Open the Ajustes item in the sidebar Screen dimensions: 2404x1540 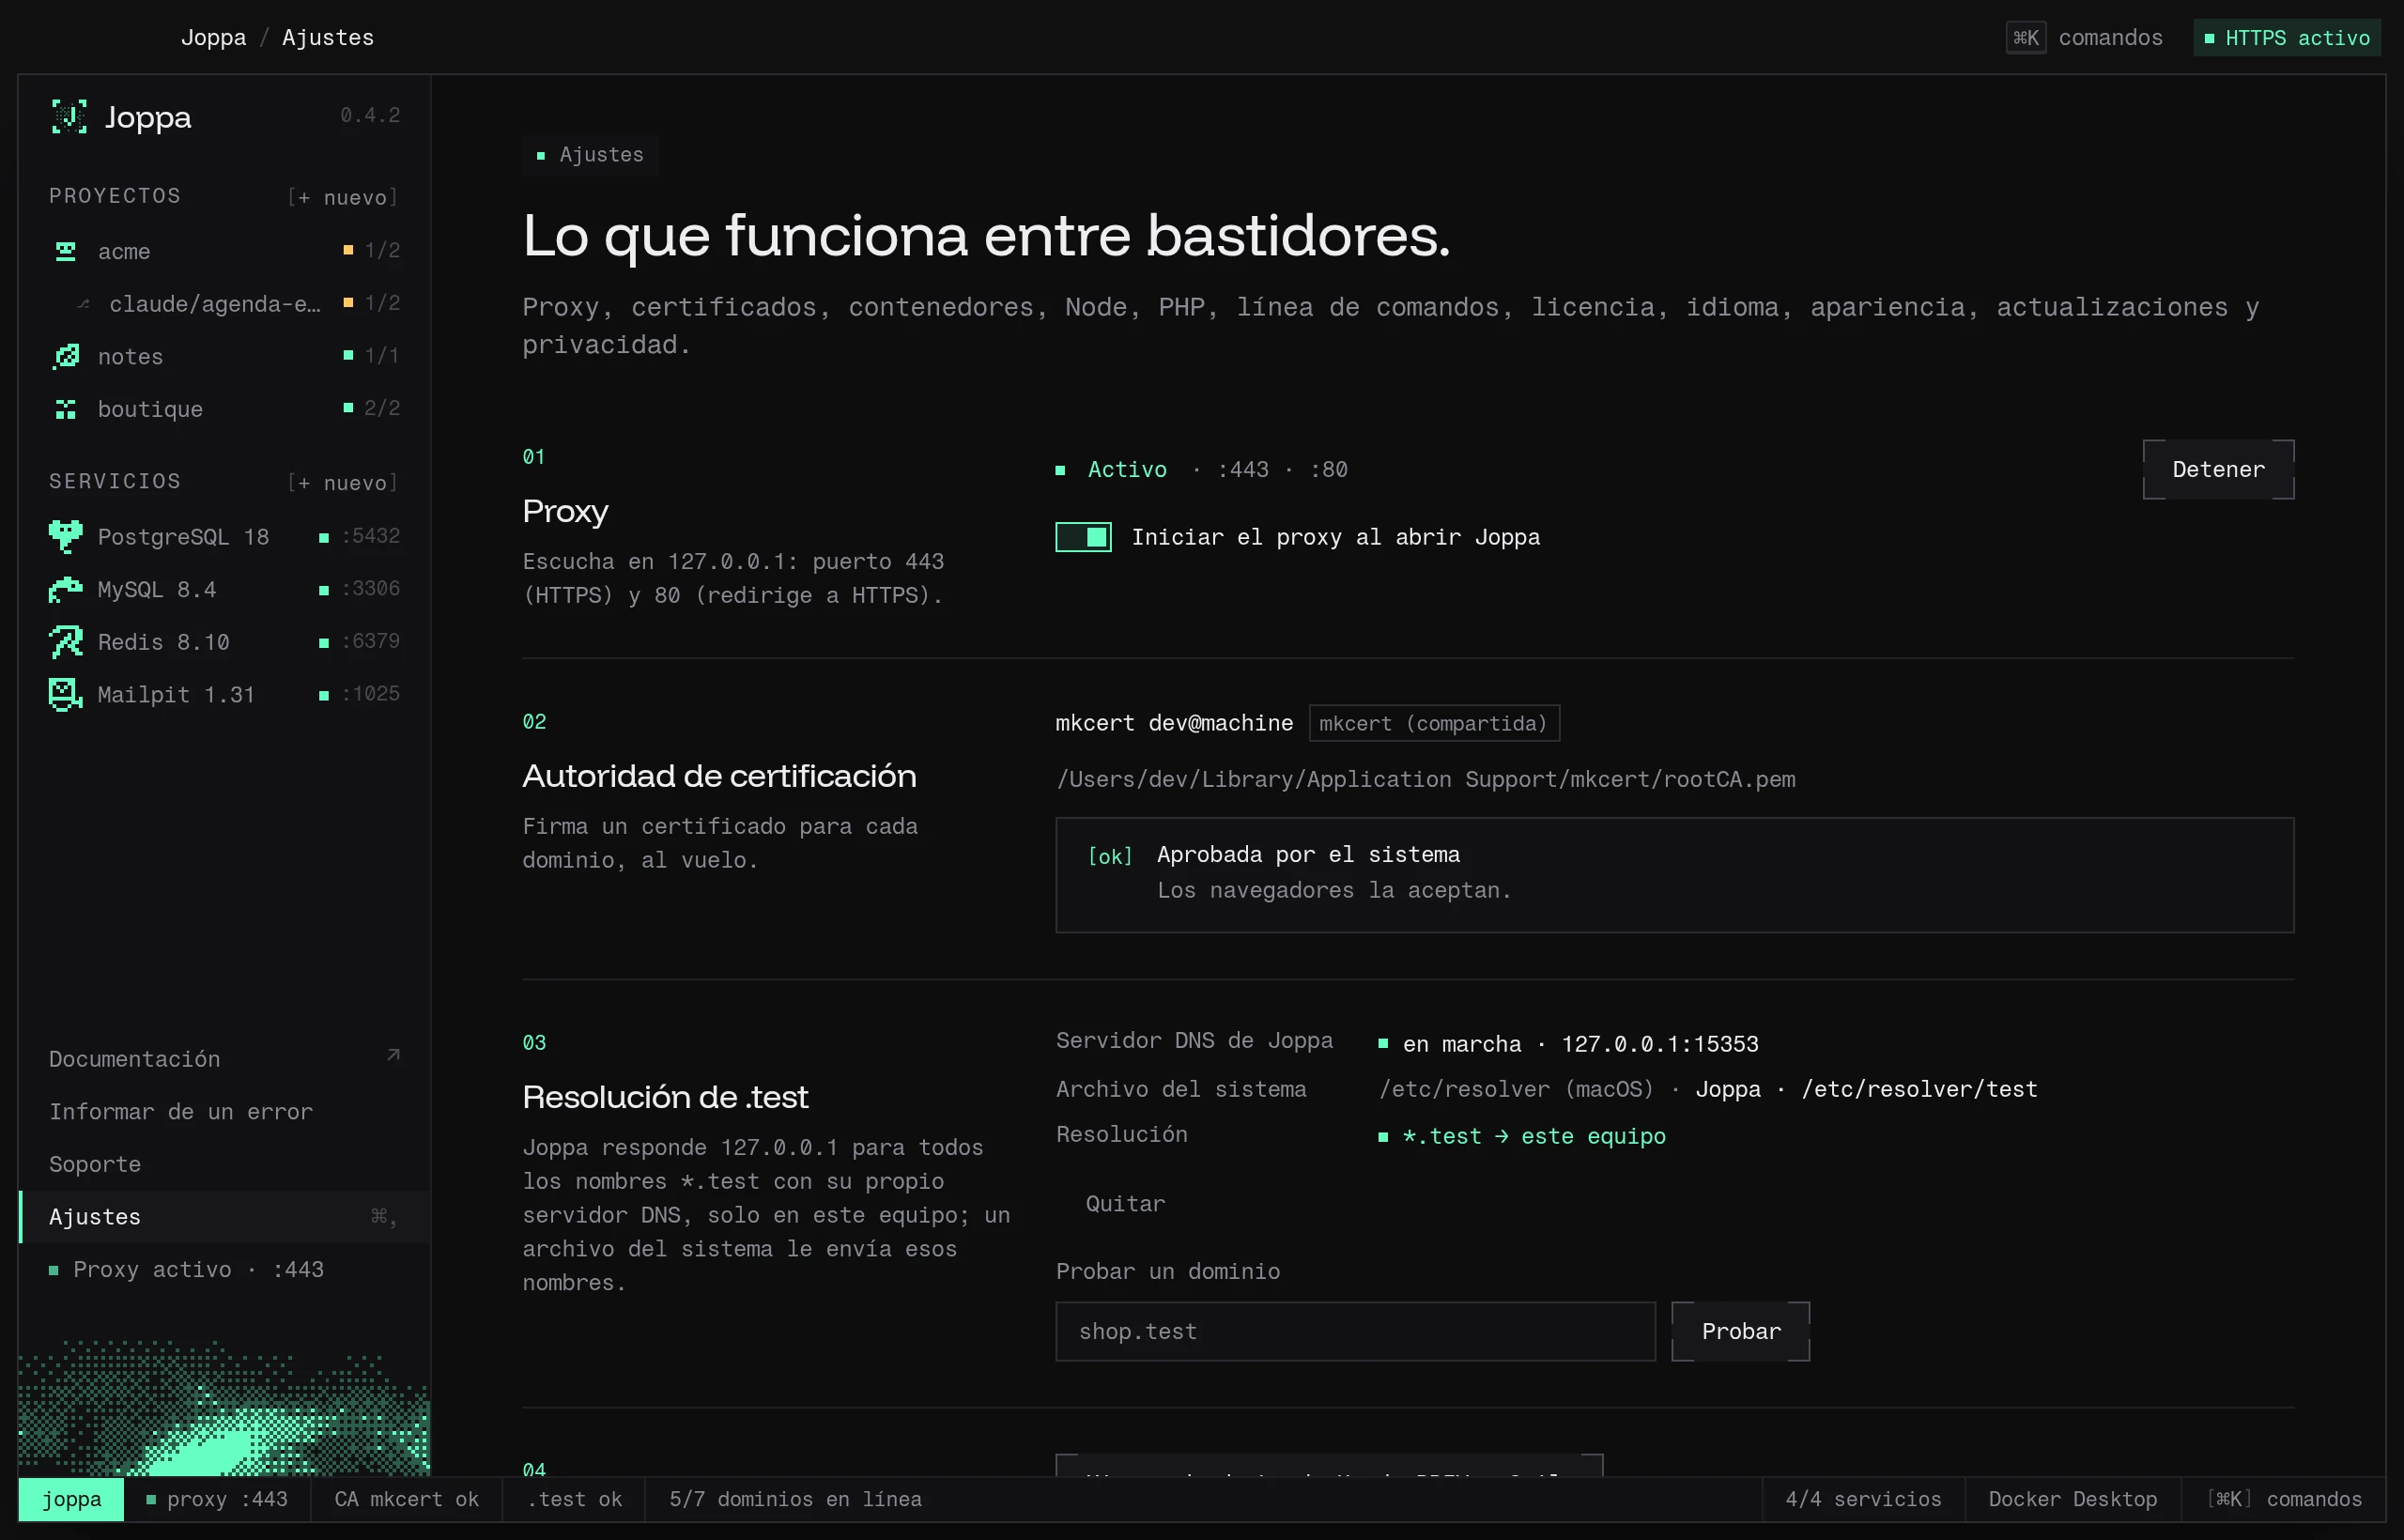[224, 1217]
